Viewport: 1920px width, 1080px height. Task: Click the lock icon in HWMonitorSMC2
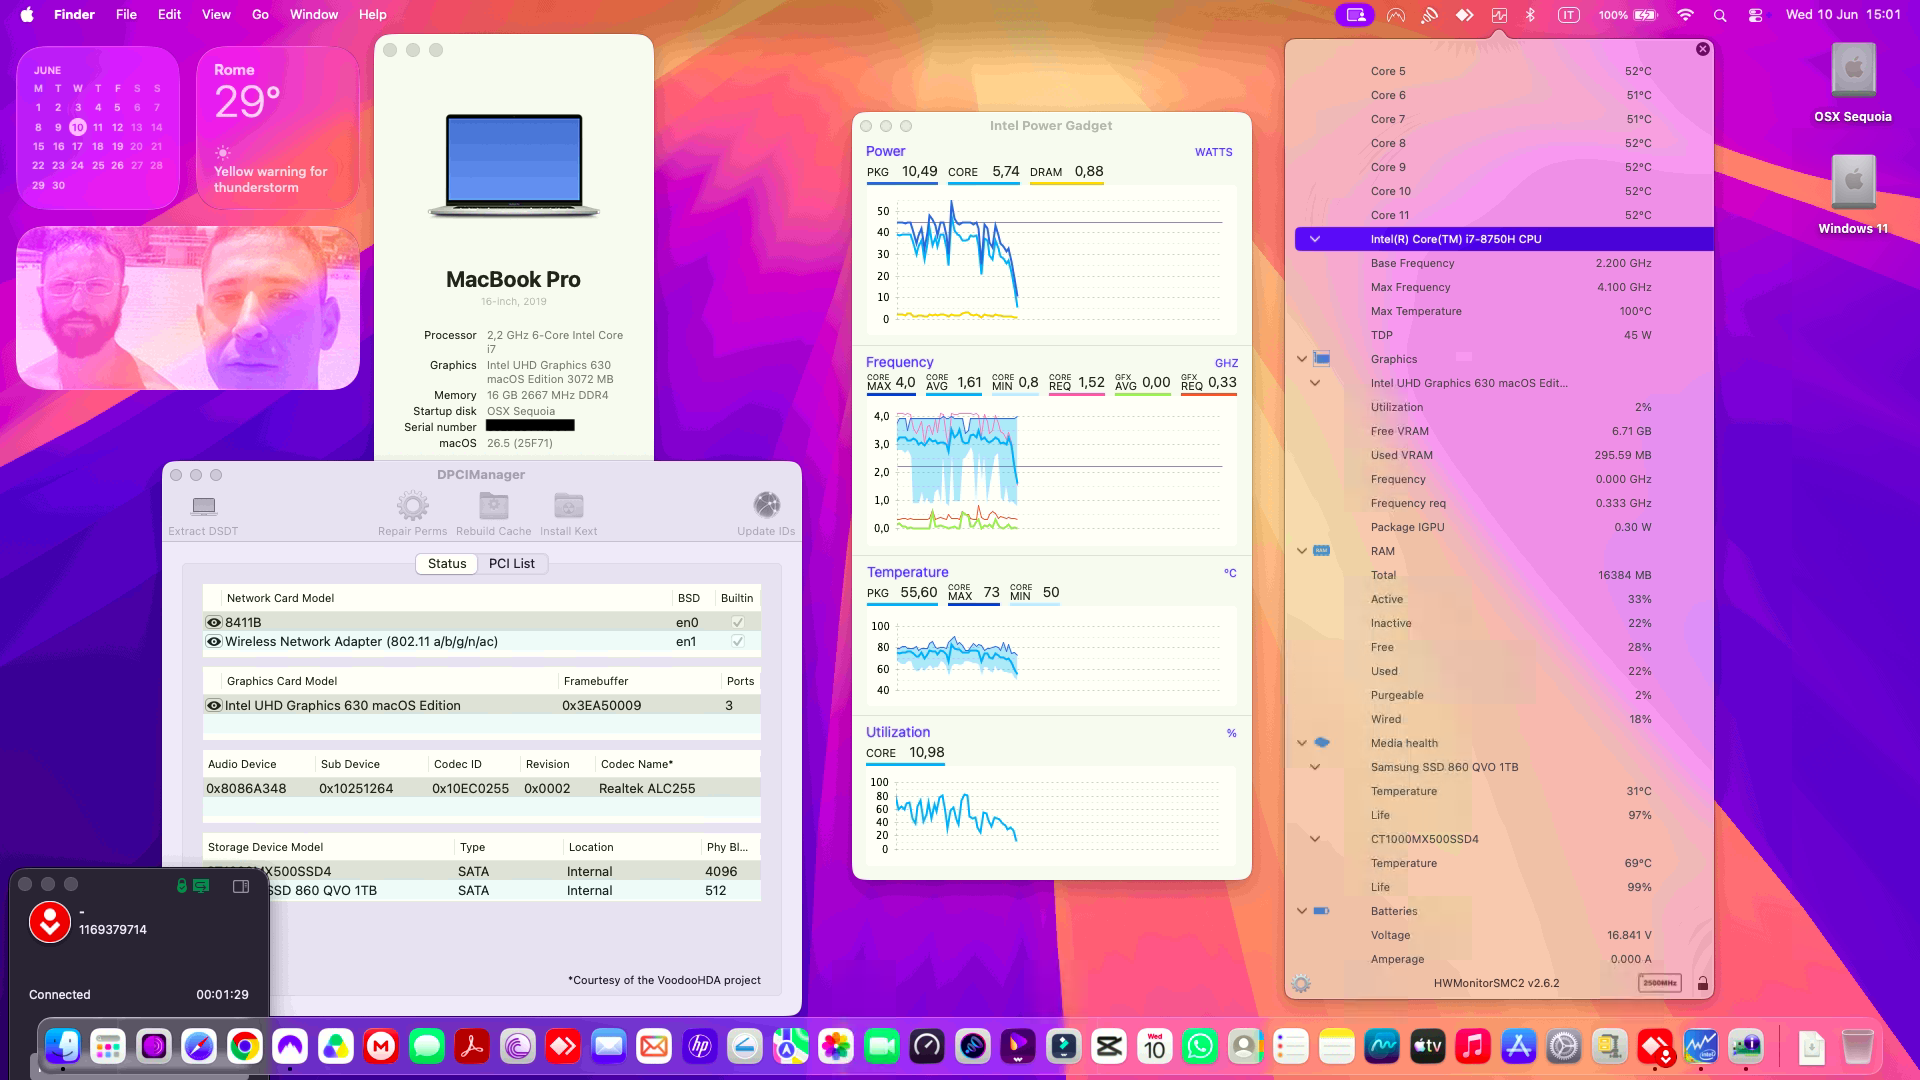pyautogui.click(x=1702, y=984)
